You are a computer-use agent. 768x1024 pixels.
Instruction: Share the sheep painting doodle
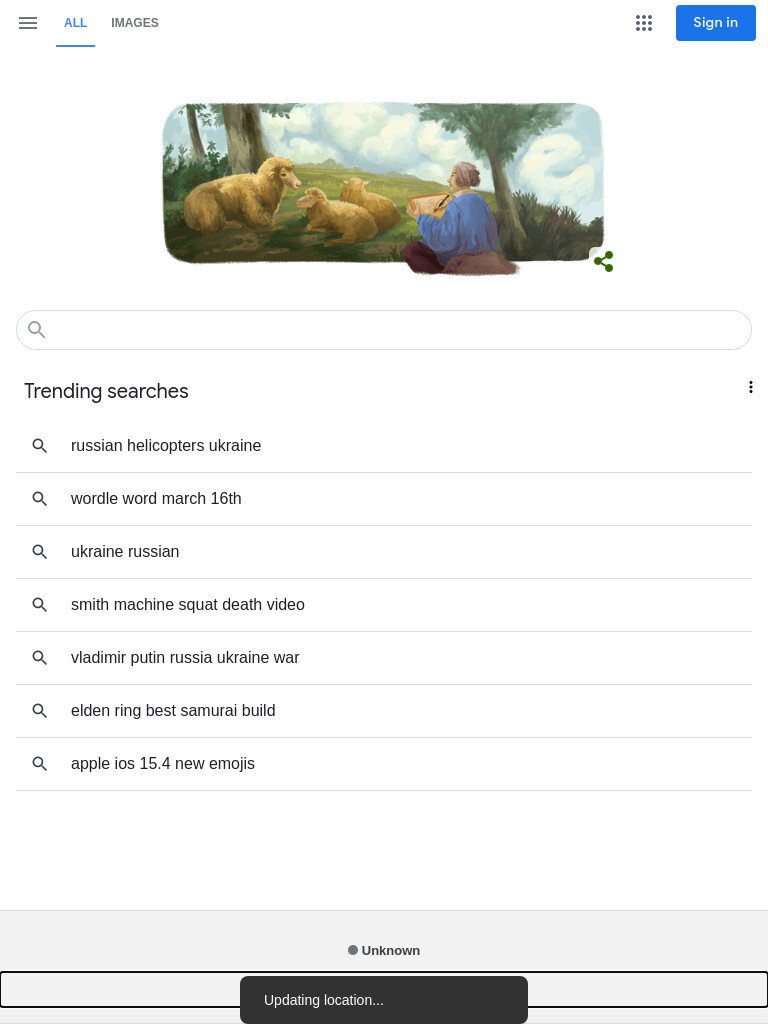[x=603, y=261]
